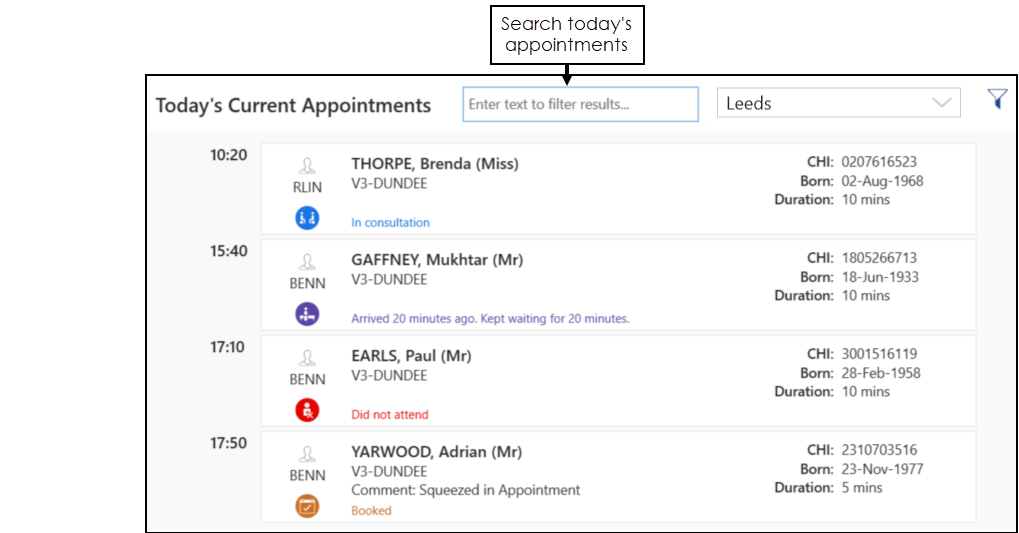Click the orange Booked status icon
The height and width of the screenshot is (533, 1019).
(x=307, y=506)
